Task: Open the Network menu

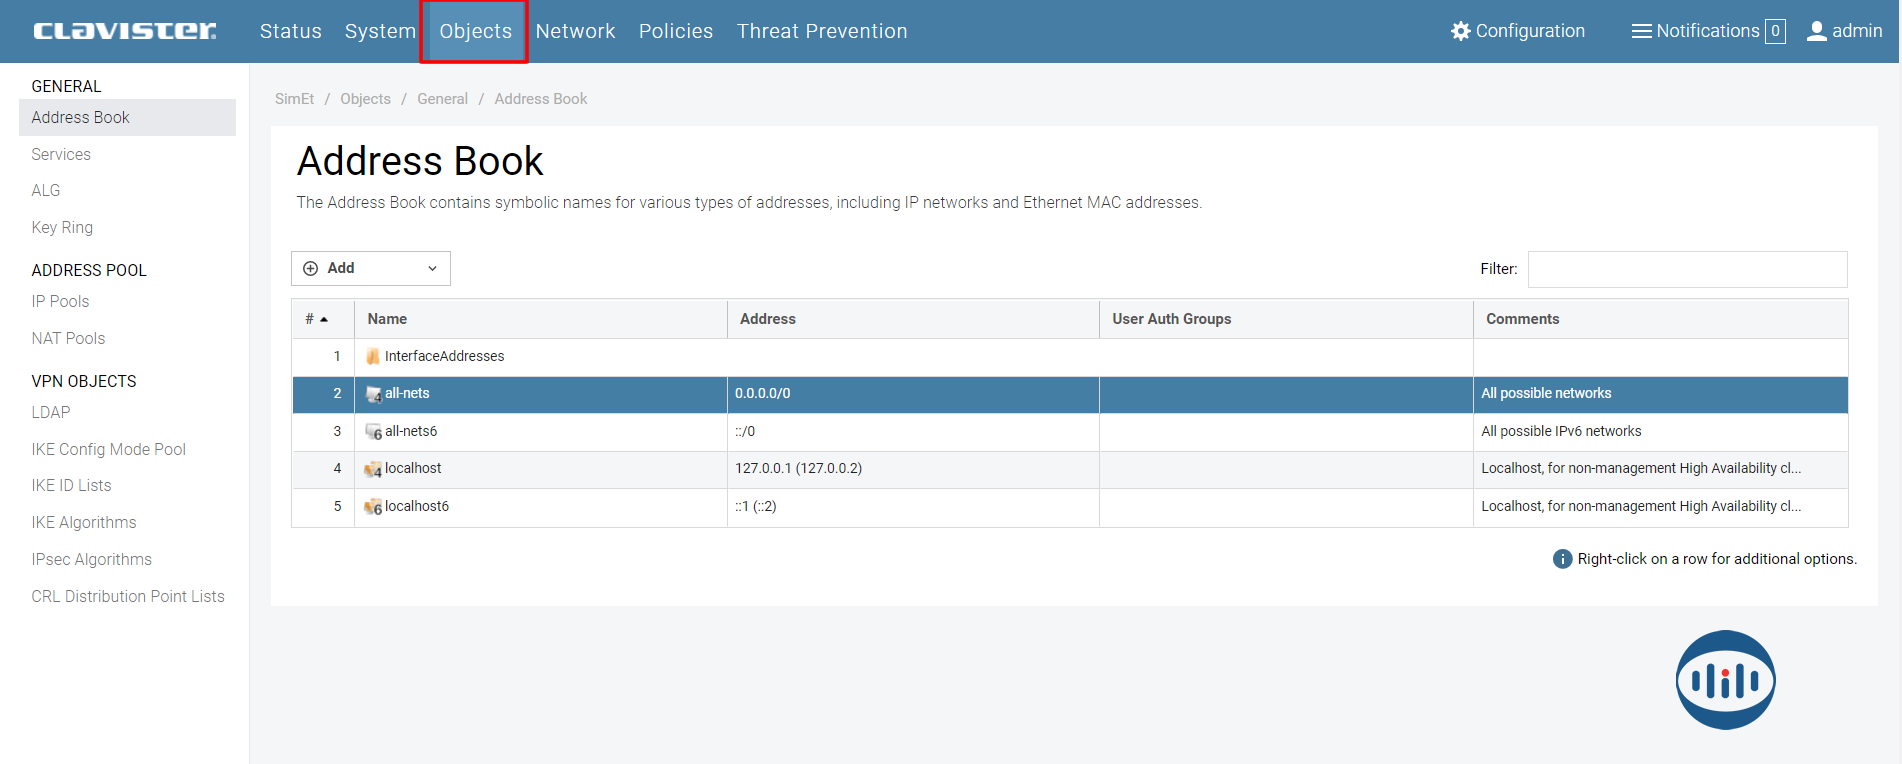Action: 575,31
